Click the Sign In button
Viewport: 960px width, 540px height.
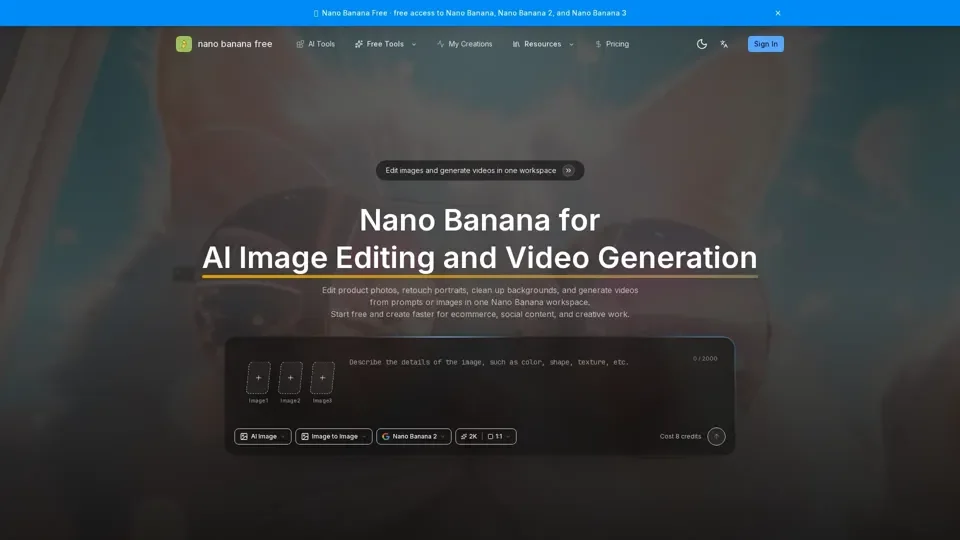click(765, 44)
